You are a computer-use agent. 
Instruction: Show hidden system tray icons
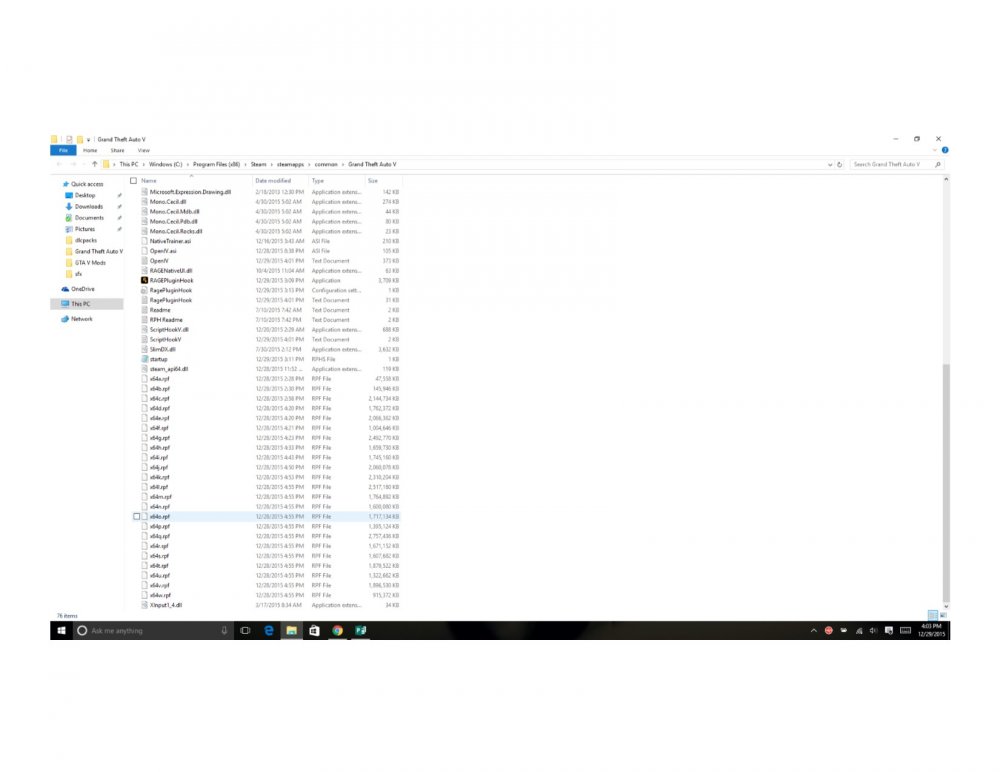pos(813,630)
